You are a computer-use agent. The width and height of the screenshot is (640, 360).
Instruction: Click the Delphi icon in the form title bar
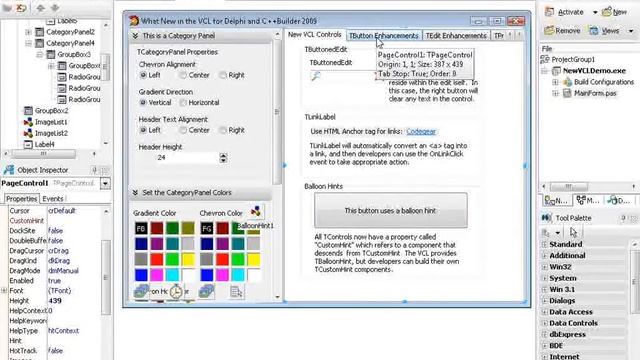click(x=134, y=20)
